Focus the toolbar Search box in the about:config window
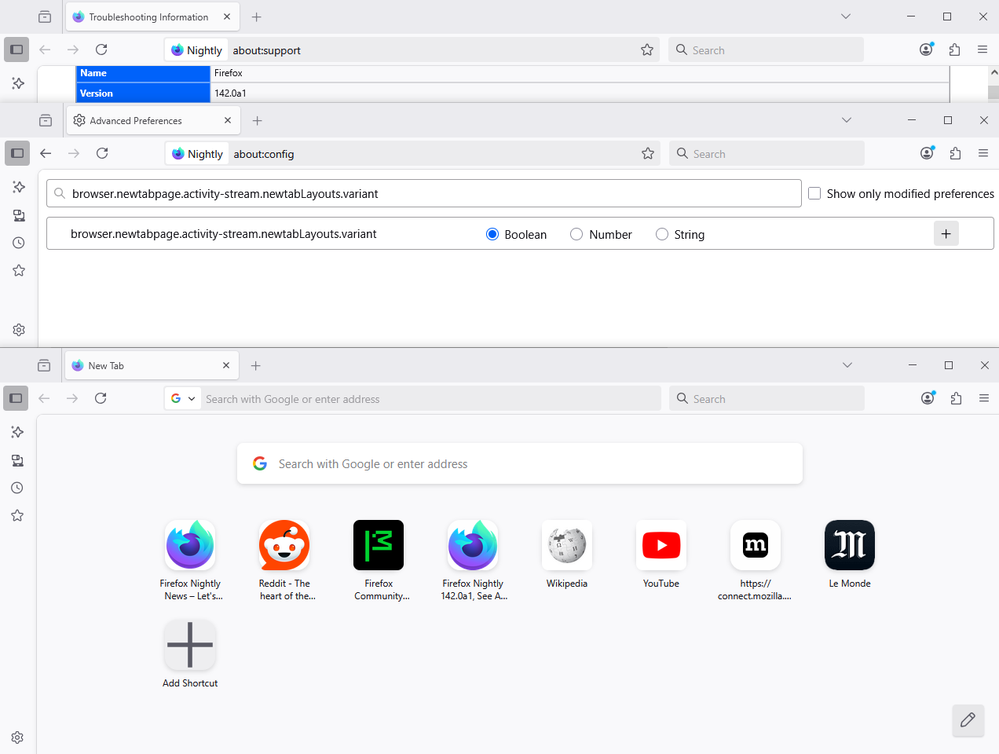This screenshot has height=754, width=999. coord(766,154)
